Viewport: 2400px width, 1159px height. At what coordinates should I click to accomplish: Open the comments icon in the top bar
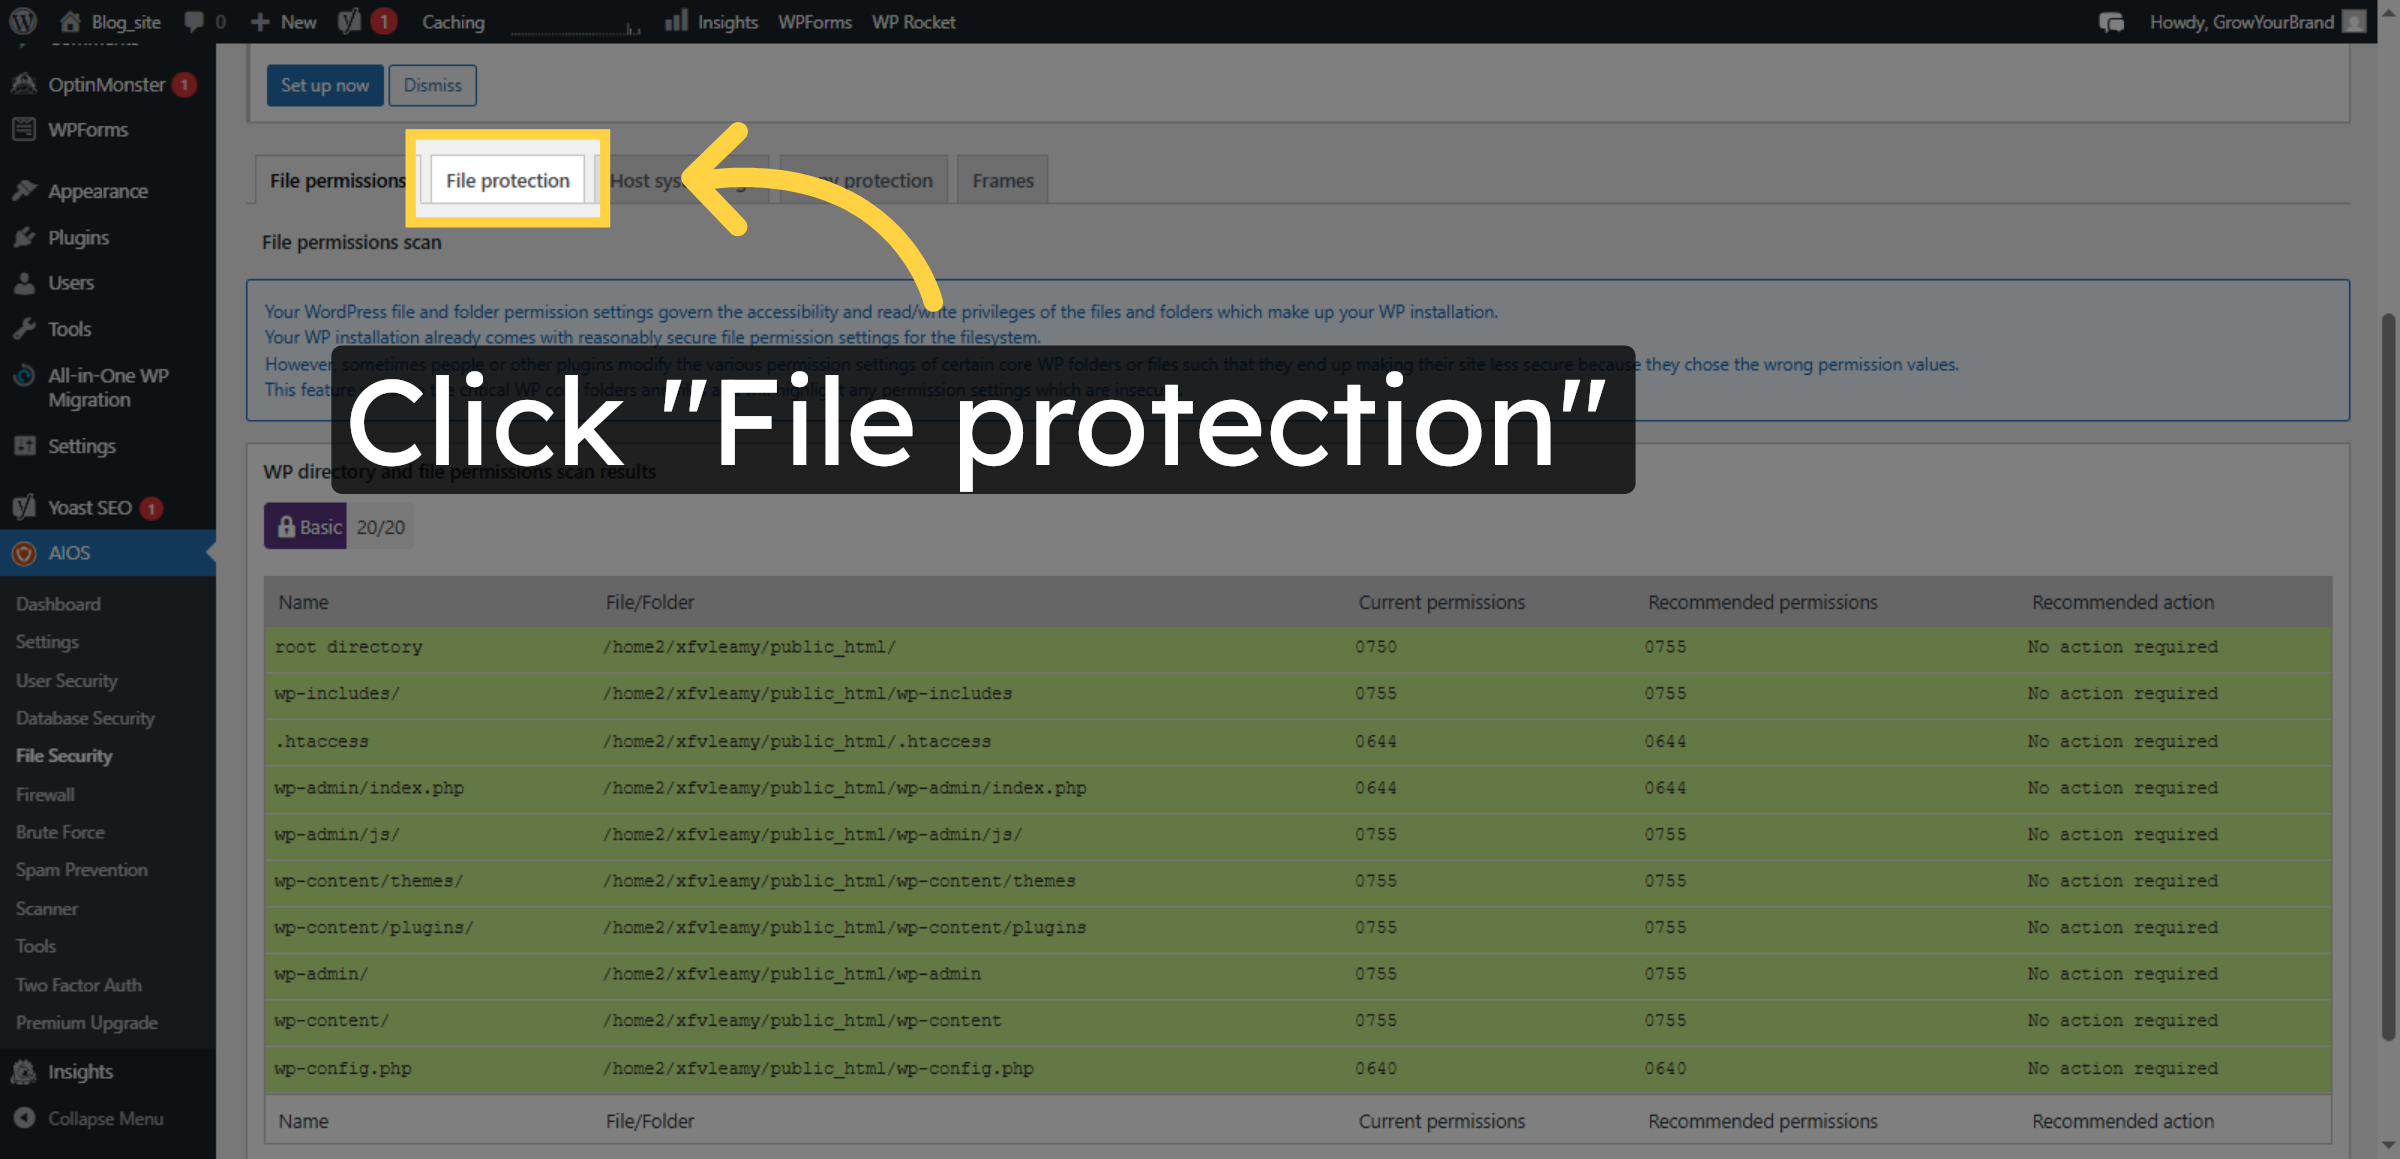click(x=195, y=21)
